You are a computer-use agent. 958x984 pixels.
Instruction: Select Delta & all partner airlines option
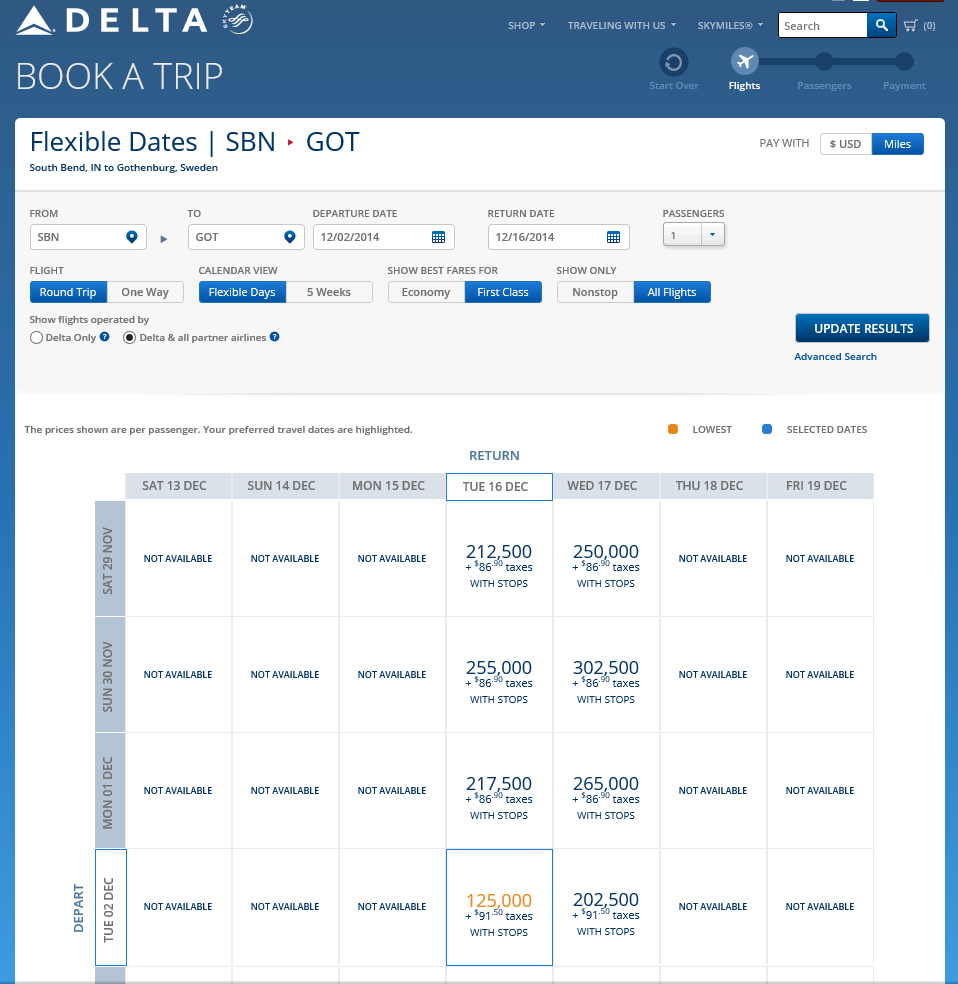pos(129,338)
